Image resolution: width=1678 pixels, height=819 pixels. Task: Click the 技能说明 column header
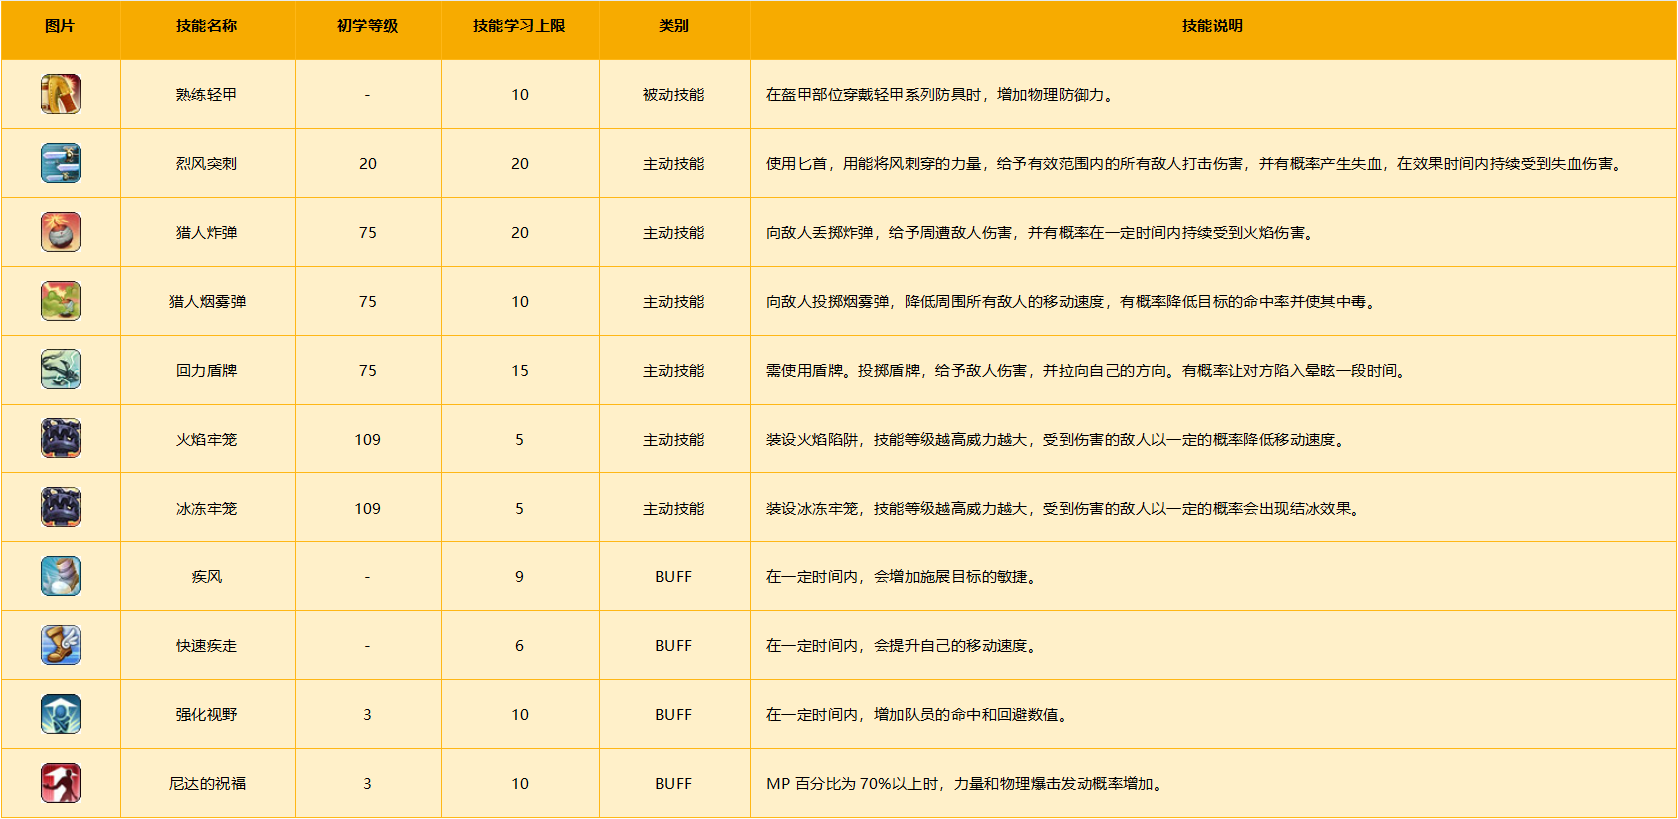[1212, 26]
